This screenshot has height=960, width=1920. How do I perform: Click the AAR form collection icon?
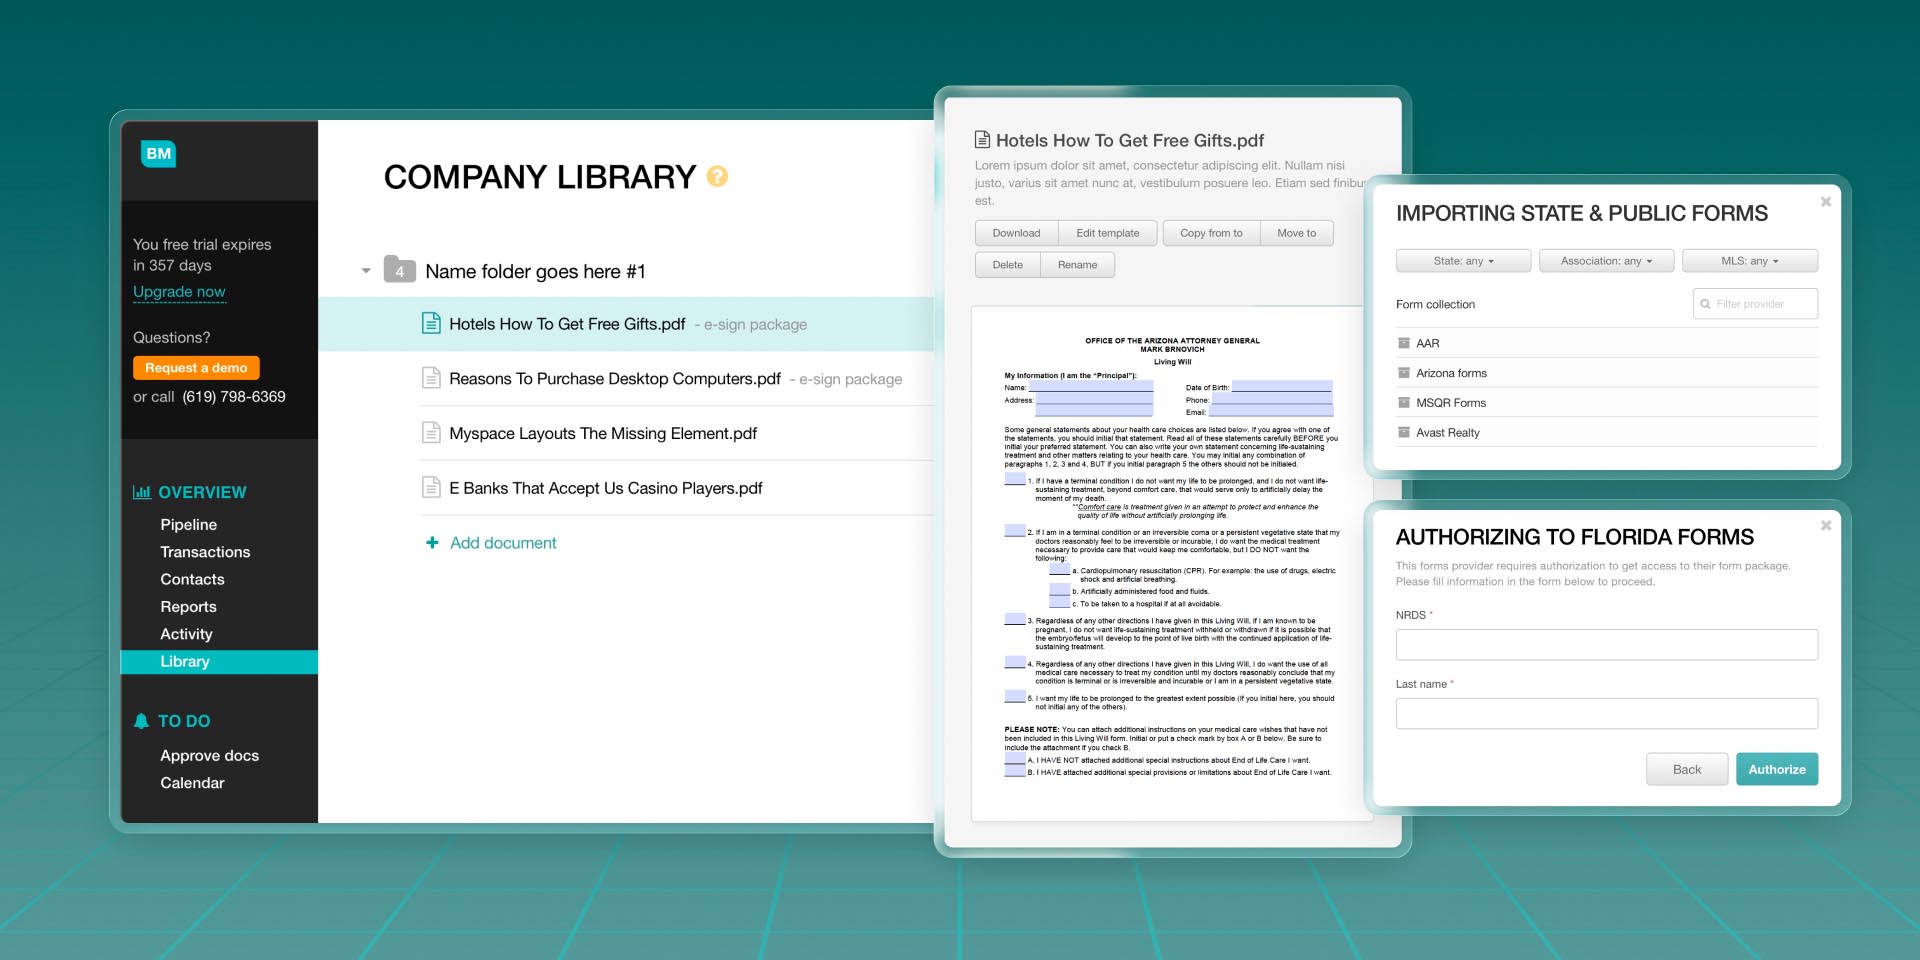pyautogui.click(x=1404, y=343)
